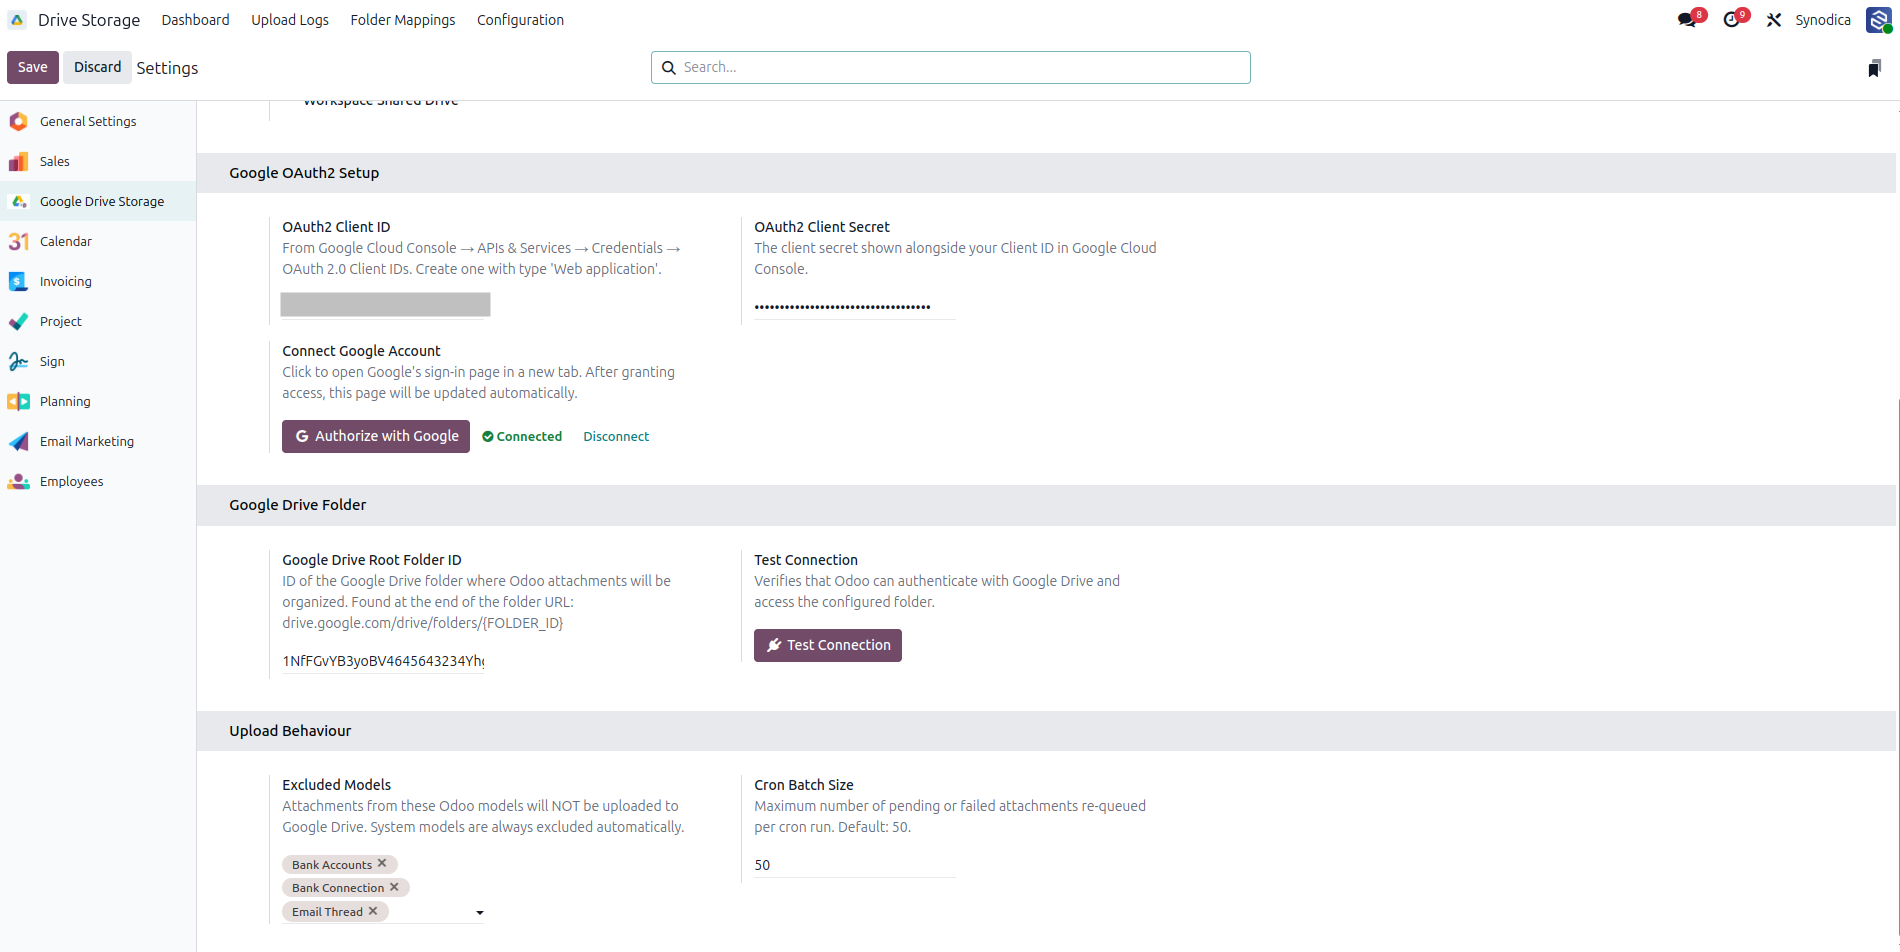Click the Email Marketing app icon
The height and width of the screenshot is (952, 1900).
point(18,441)
